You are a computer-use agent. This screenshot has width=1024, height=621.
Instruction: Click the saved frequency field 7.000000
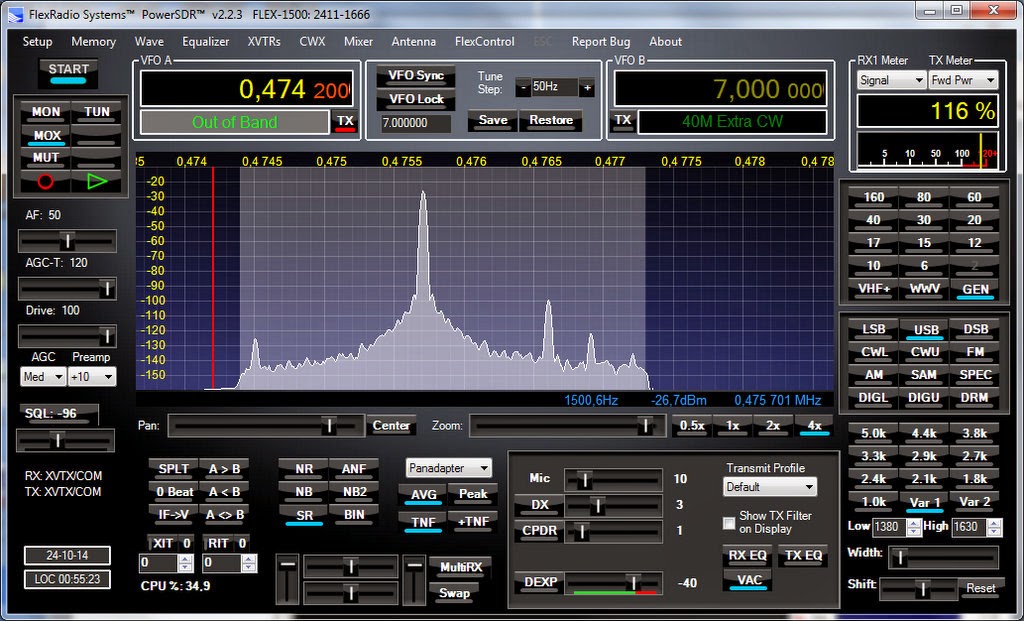click(x=415, y=123)
